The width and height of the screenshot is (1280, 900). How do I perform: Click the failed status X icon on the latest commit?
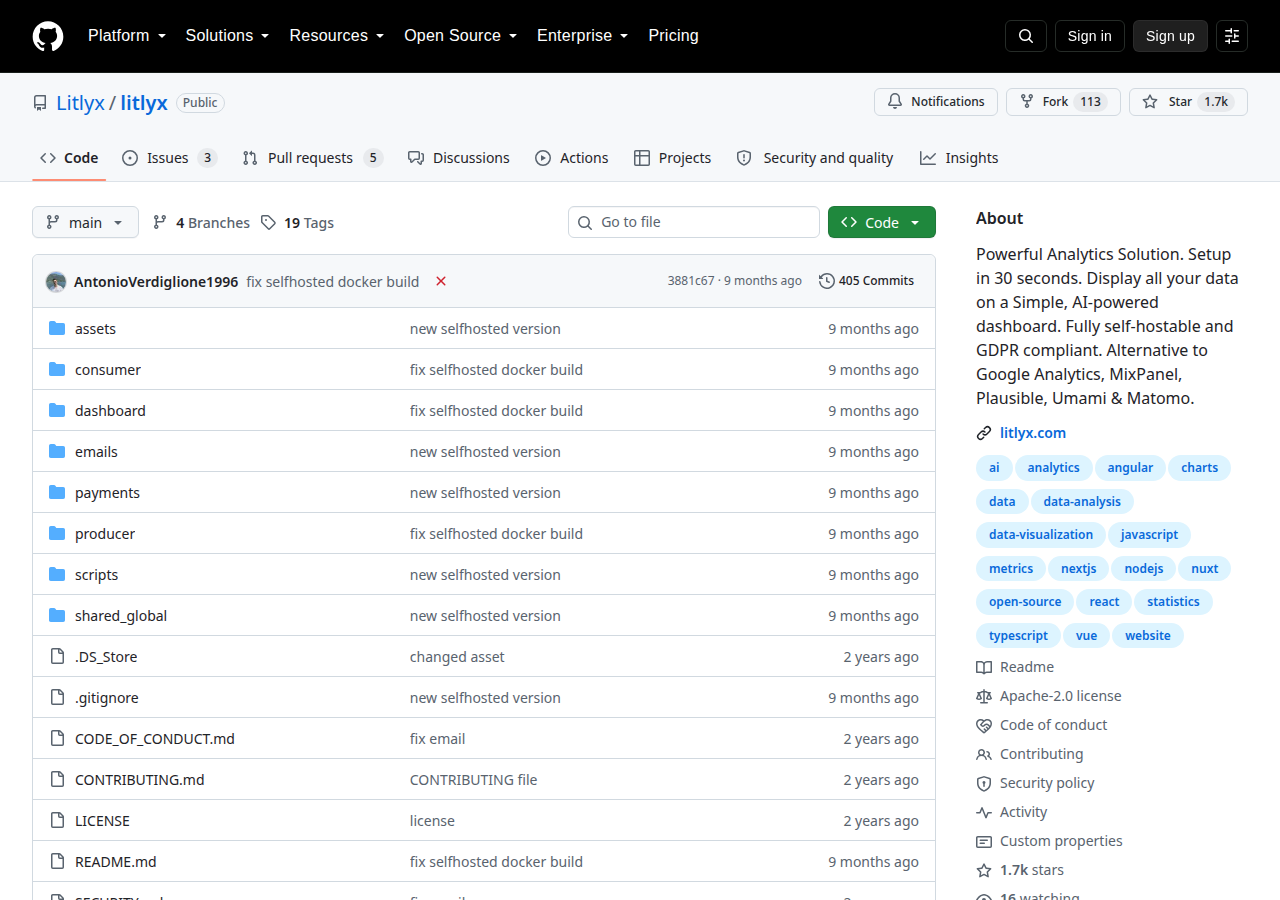pyautogui.click(x=441, y=281)
